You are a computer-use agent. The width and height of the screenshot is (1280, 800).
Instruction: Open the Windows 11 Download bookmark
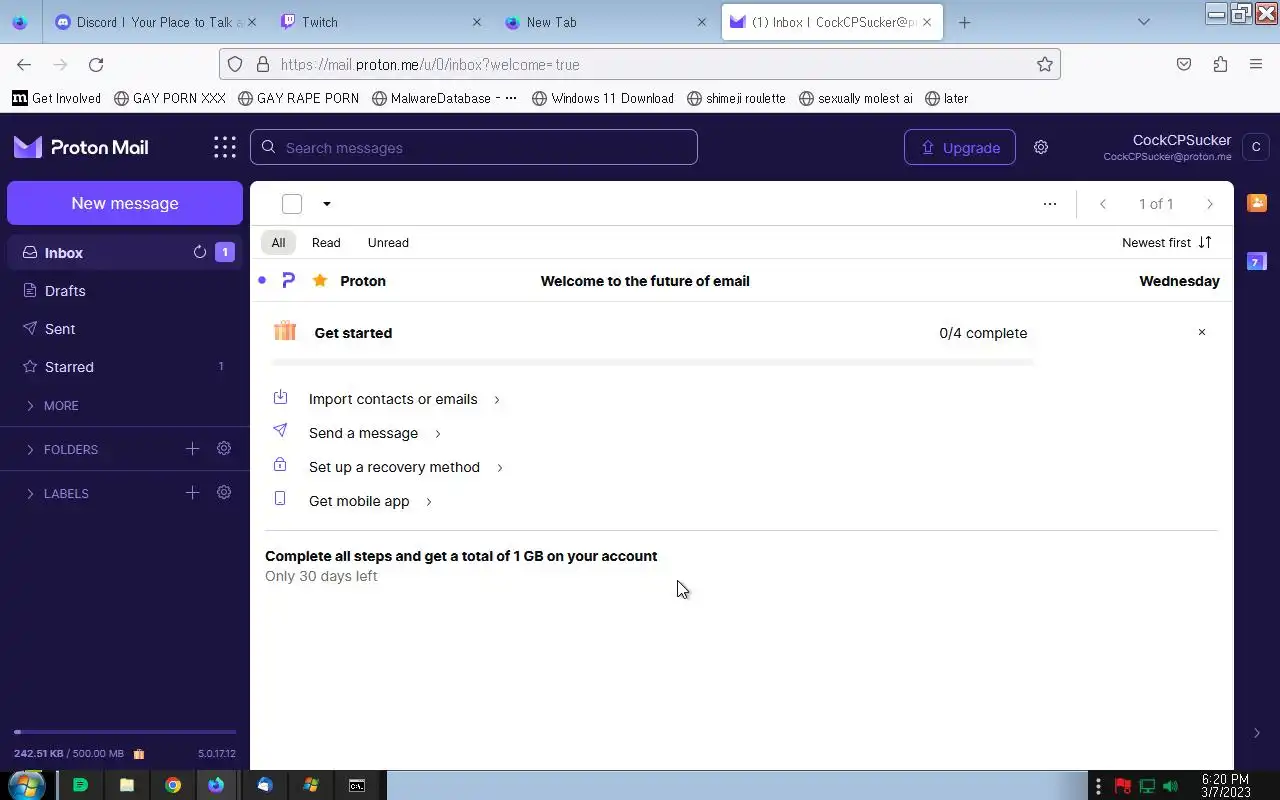click(x=603, y=98)
